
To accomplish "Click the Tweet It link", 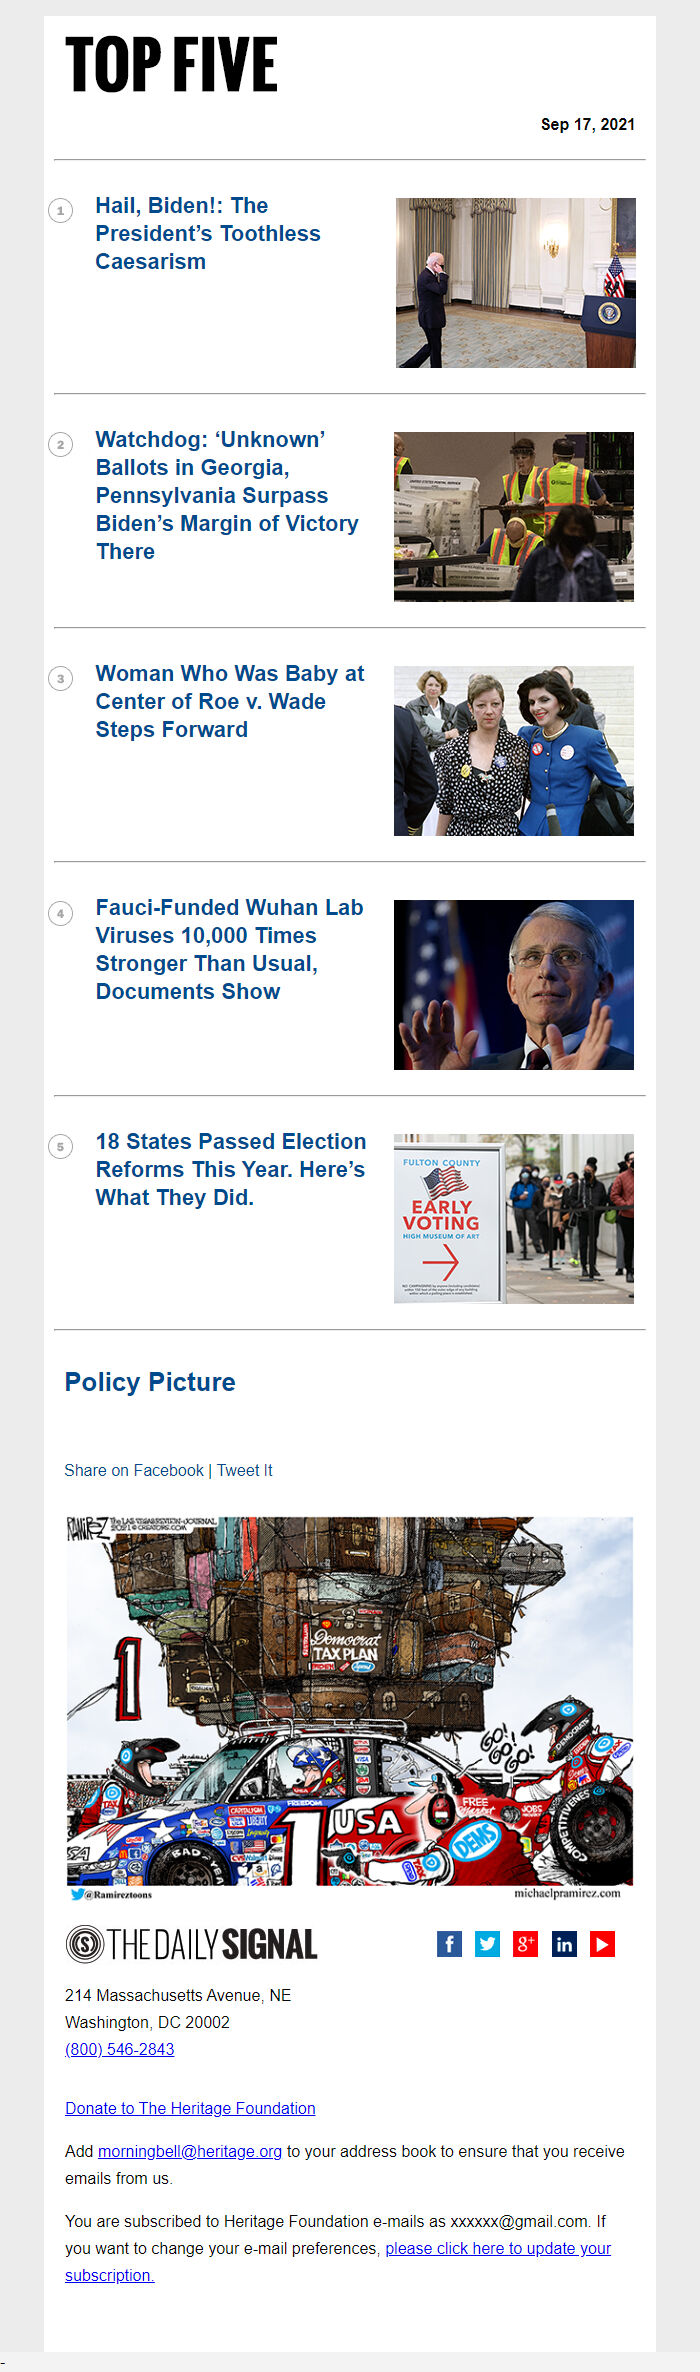I will [245, 1470].
